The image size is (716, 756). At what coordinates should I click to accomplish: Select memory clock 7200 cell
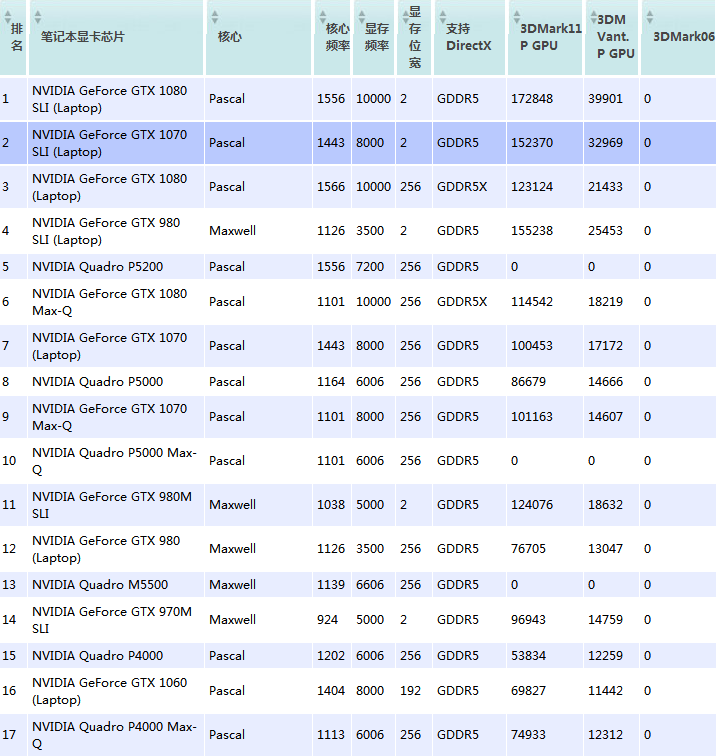[x=370, y=267]
